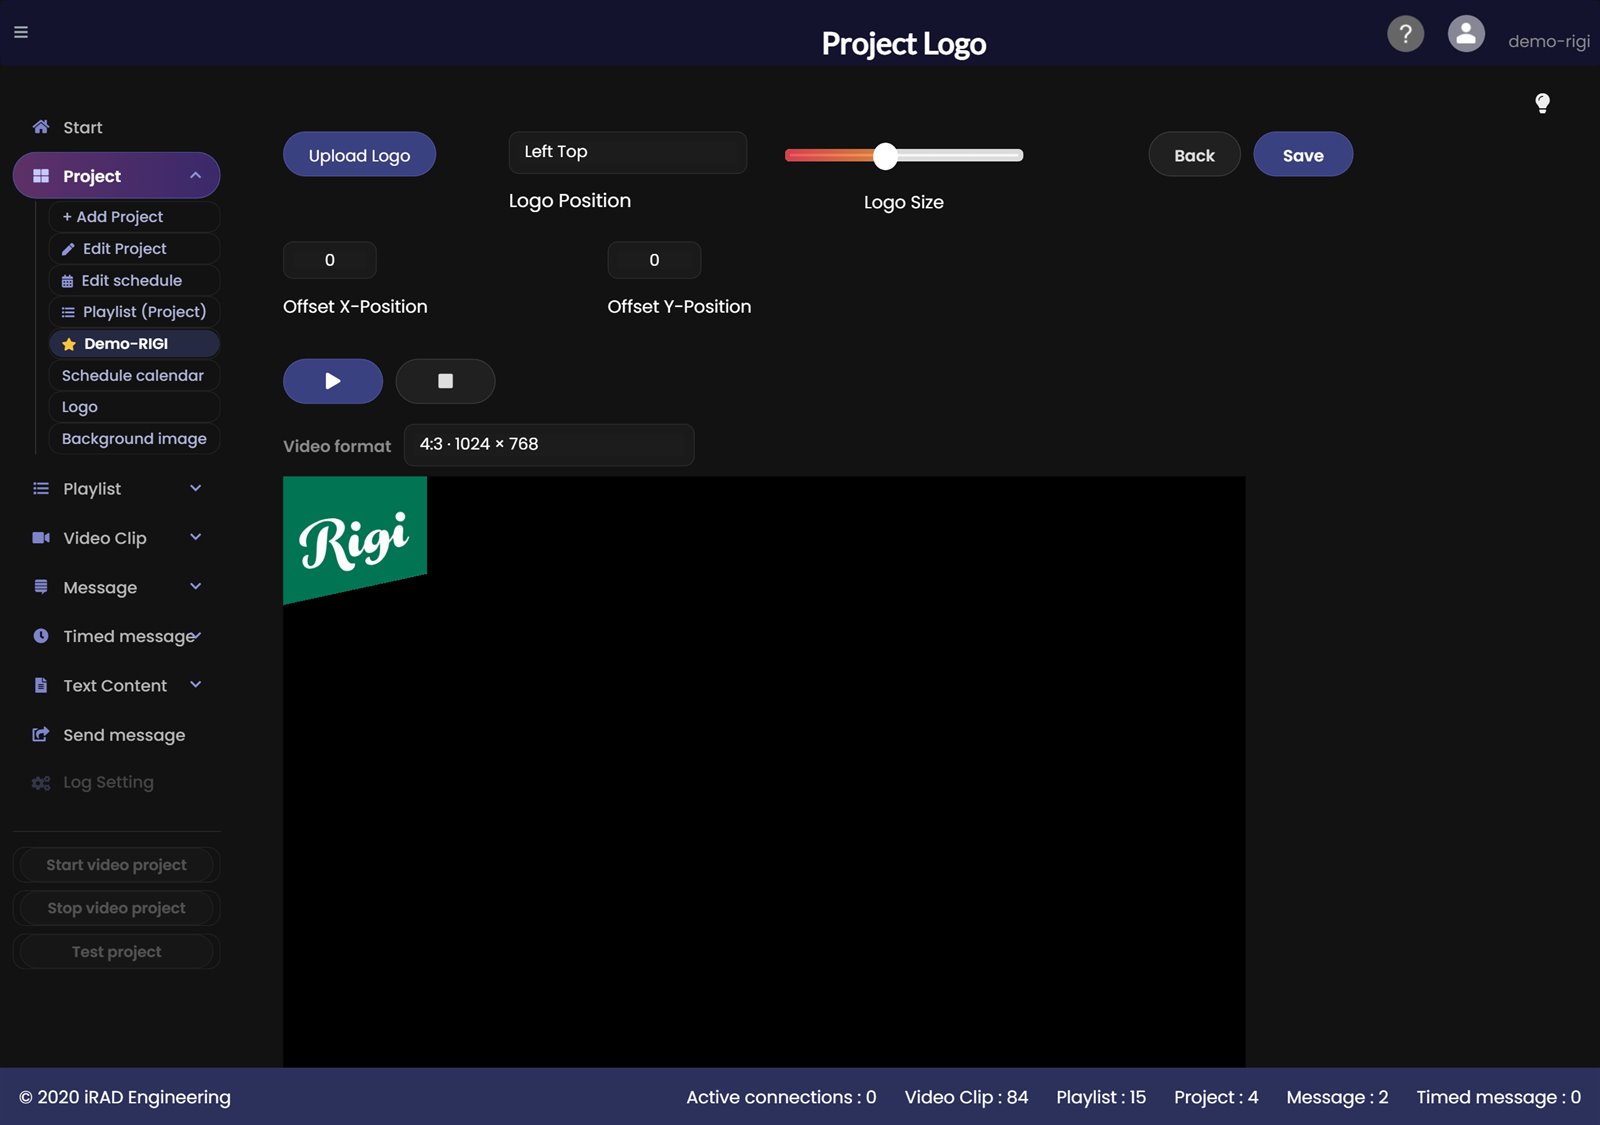Screen dimensions: 1600x1125
Task: Select the Demo-RIGI project entry
Action: (x=134, y=344)
